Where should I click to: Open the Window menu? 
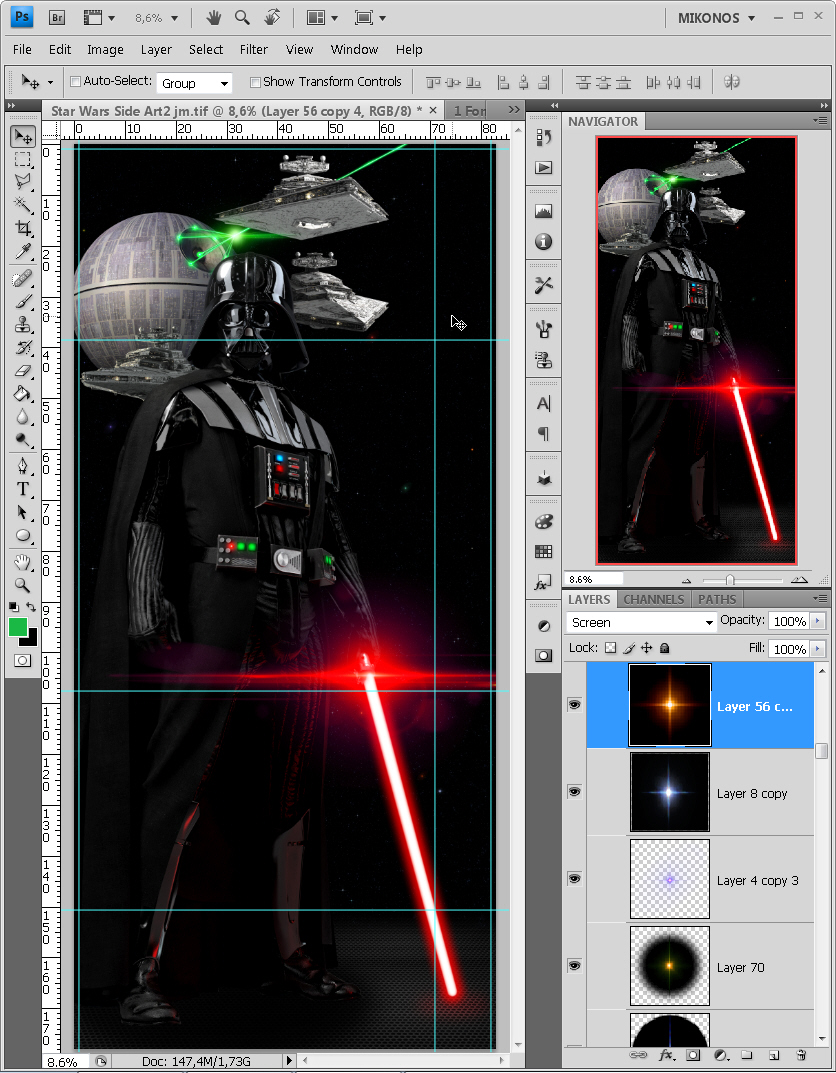click(x=354, y=49)
